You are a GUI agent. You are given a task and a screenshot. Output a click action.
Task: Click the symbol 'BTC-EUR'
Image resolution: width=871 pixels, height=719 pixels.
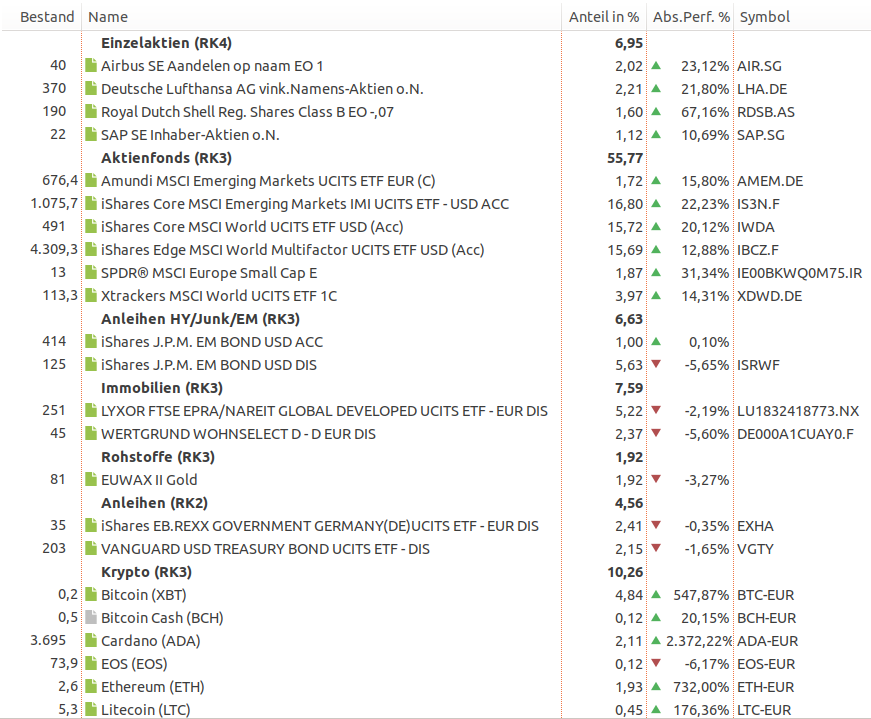click(x=765, y=595)
